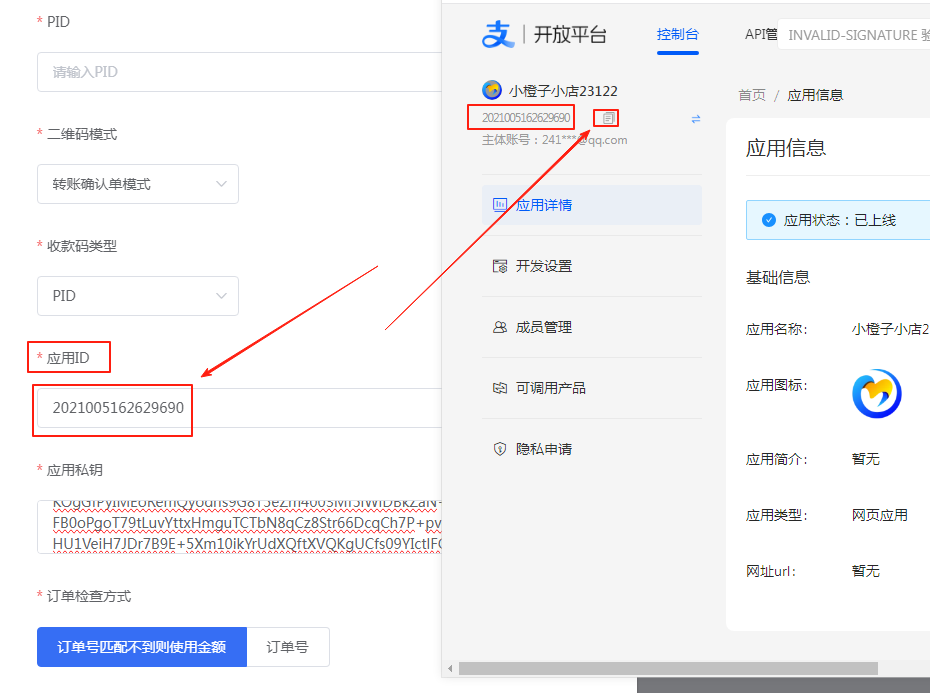Select the 订单号 check mode option
Image resolution: width=930 pixels, height=693 pixels.
288,647
